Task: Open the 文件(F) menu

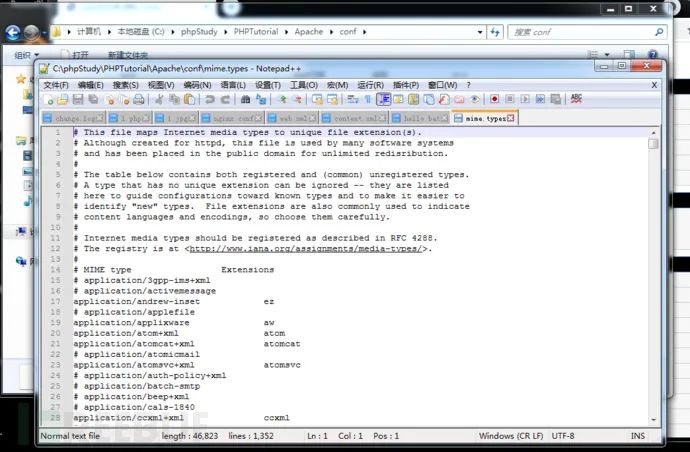Action: 56,85
